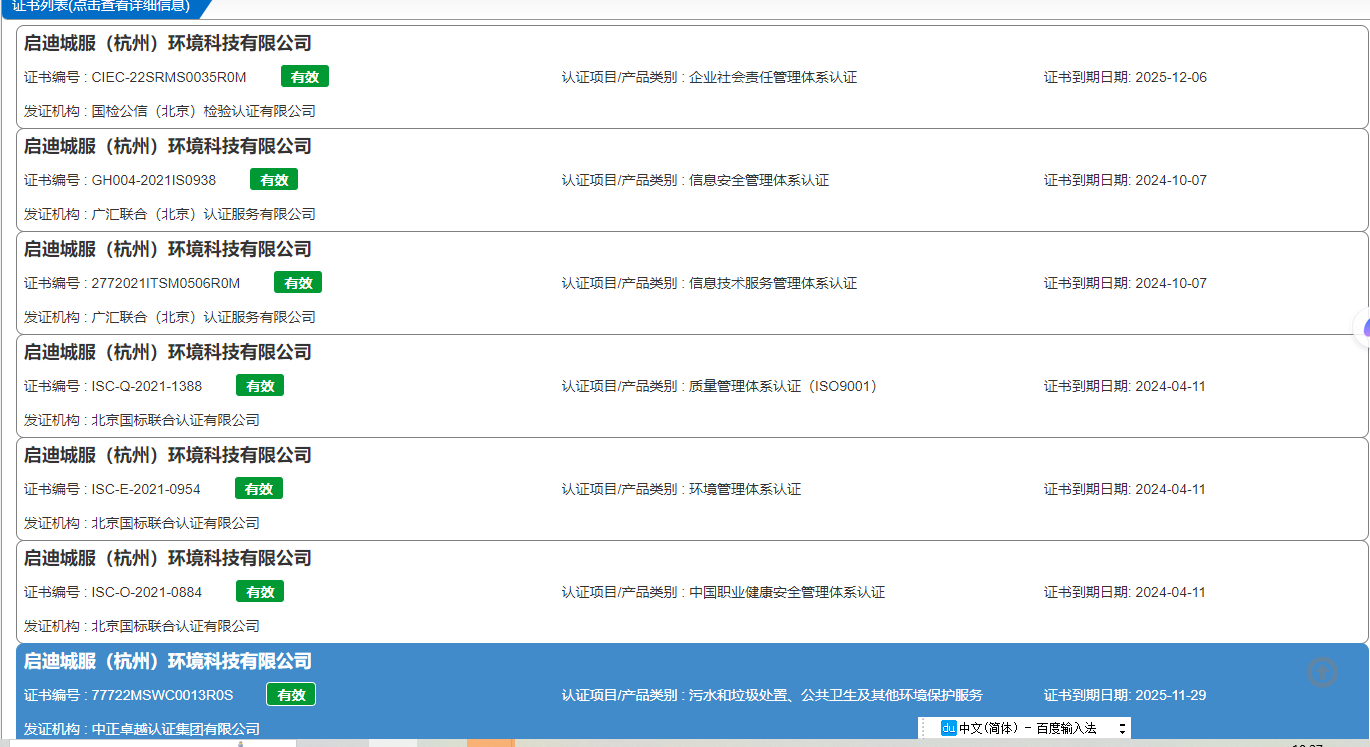Click expiry date 2025-11-29
1370x747 pixels.
point(1171,695)
